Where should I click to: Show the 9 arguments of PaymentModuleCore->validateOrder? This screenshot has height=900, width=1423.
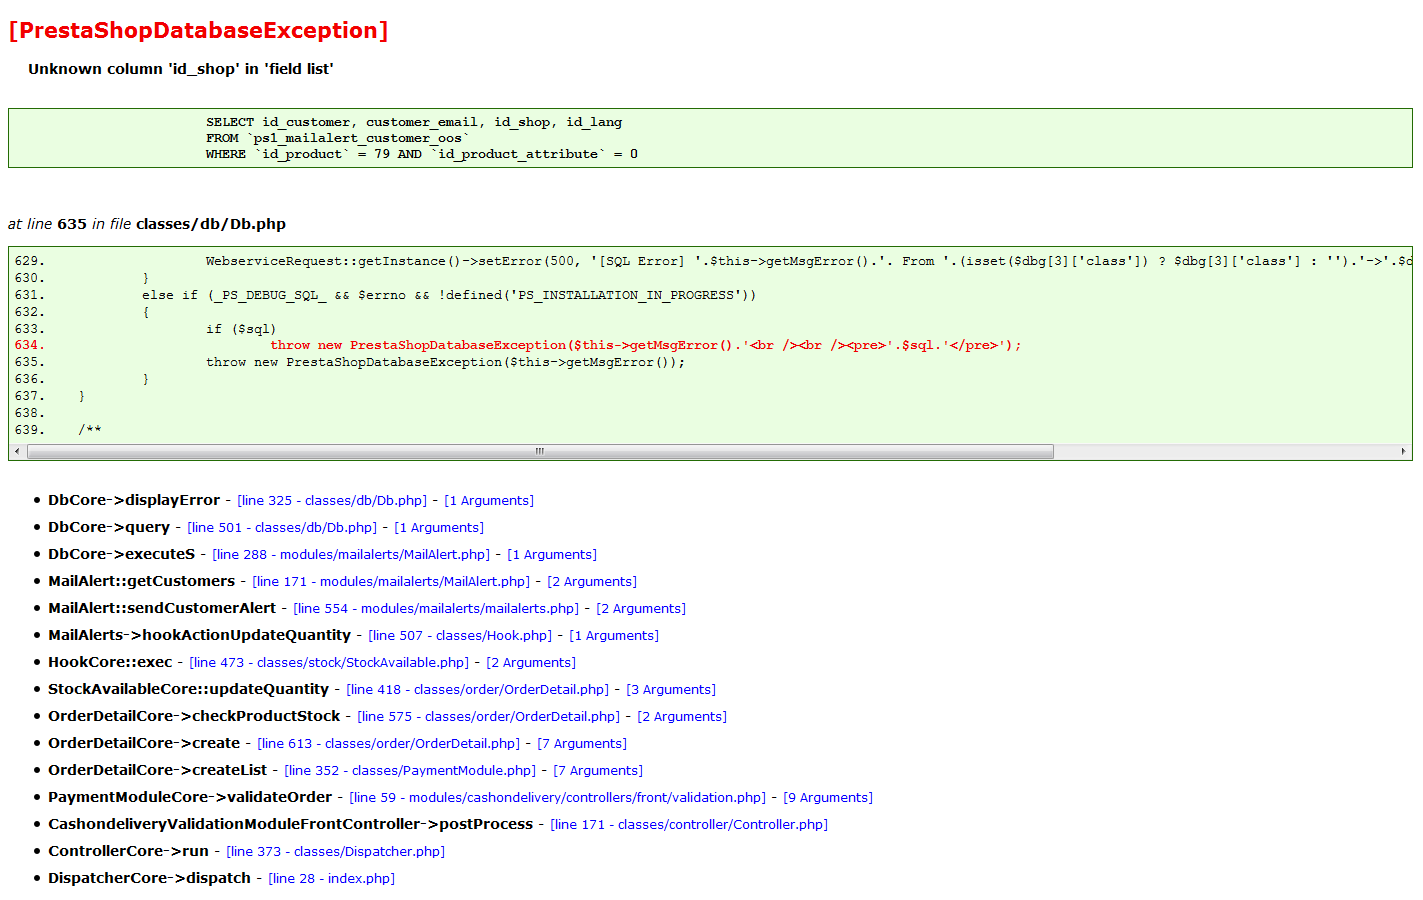click(x=828, y=798)
